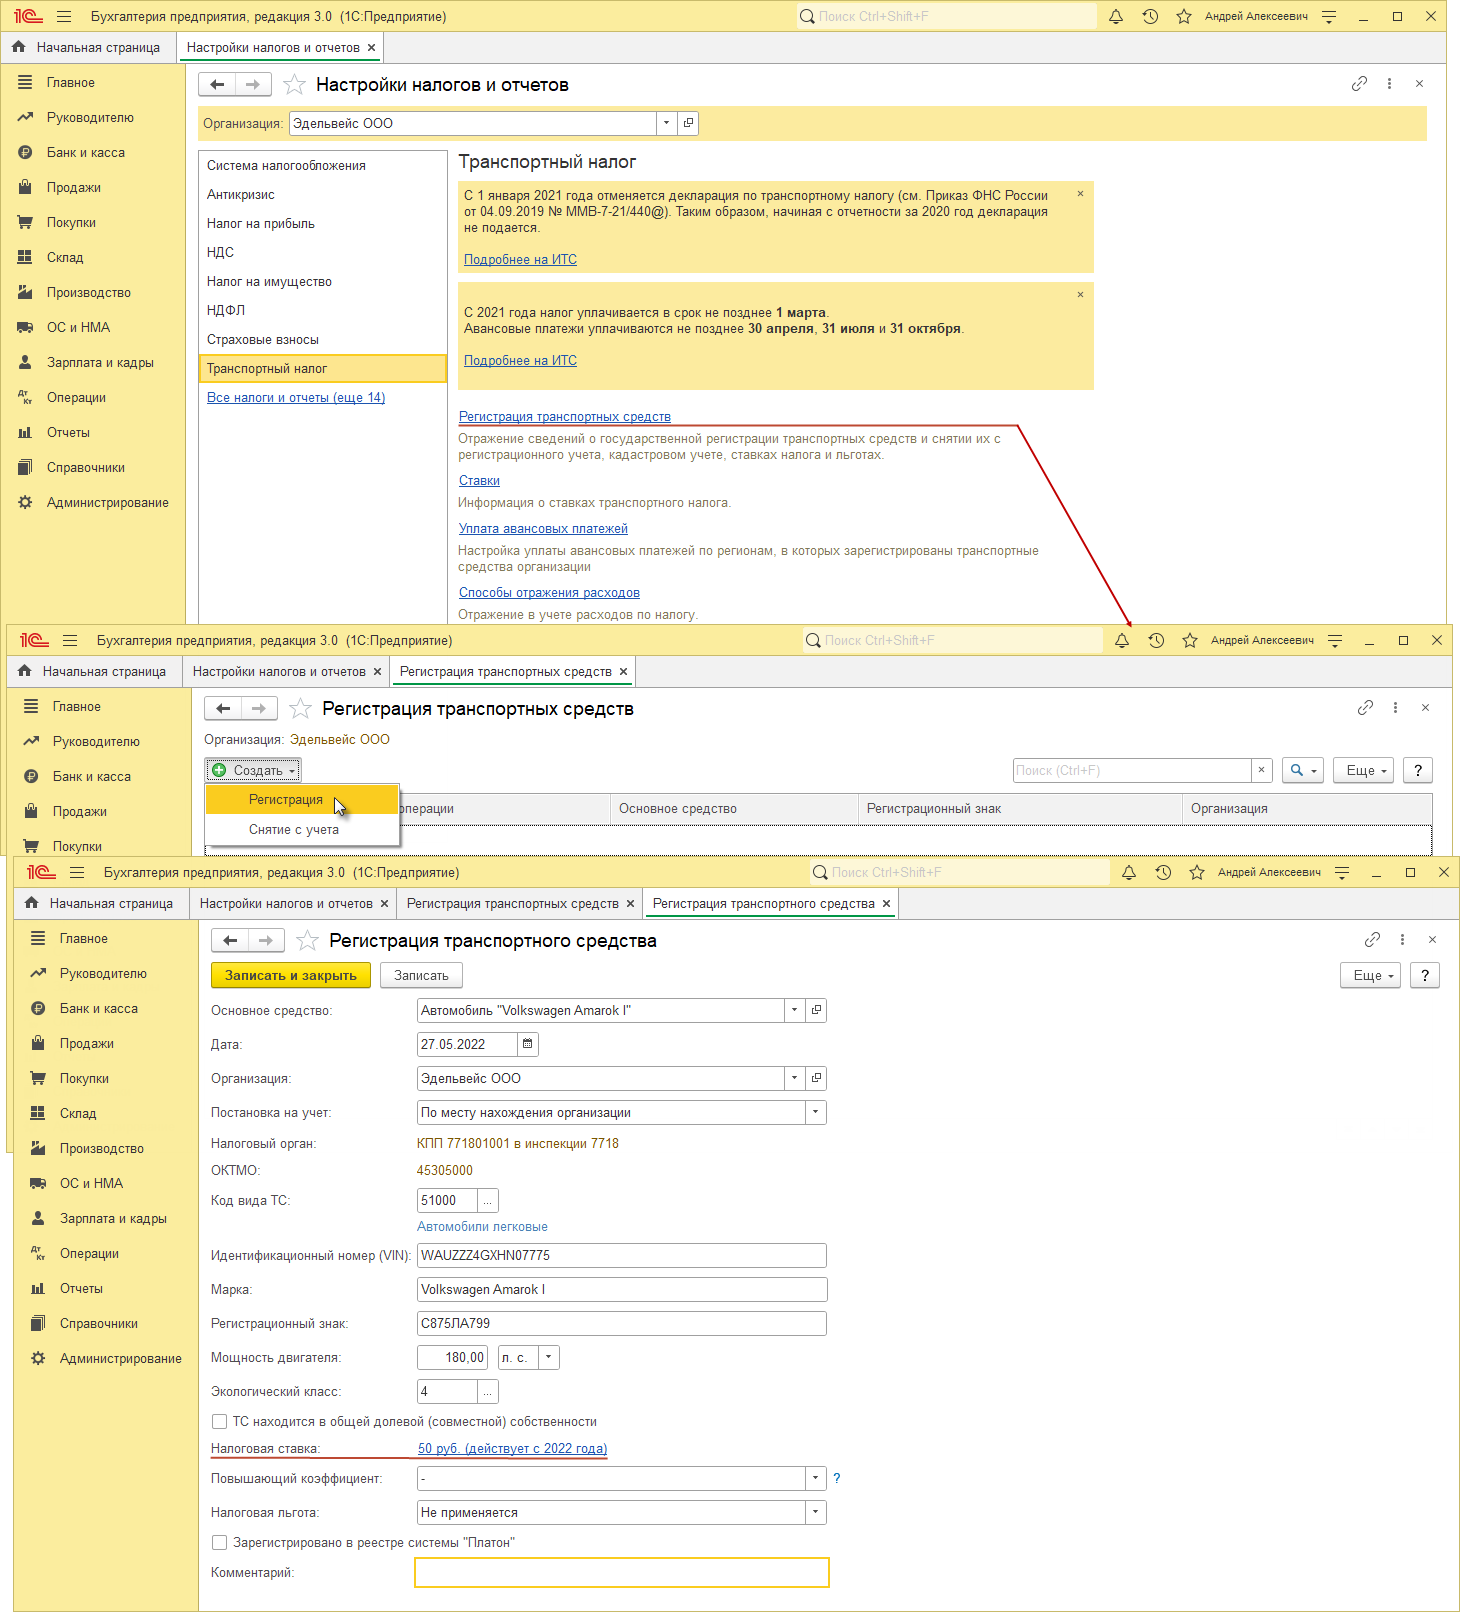The image size is (1461, 1613).
Task: Select Транспортный налог in tax settings list
Action: (322, 368)
